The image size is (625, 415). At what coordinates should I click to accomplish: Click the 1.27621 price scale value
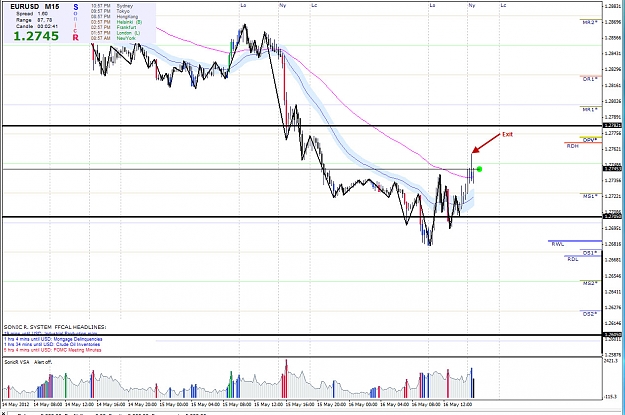click(613, 149)
